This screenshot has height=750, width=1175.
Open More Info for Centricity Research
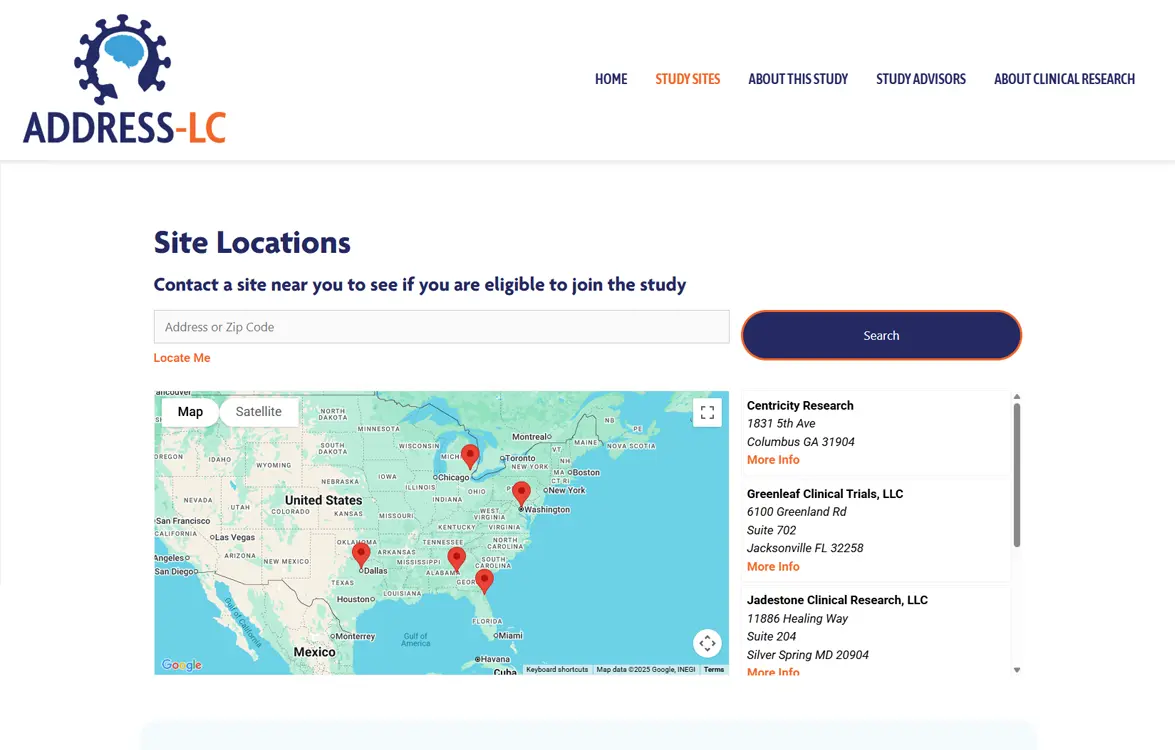tap(773, 460)
